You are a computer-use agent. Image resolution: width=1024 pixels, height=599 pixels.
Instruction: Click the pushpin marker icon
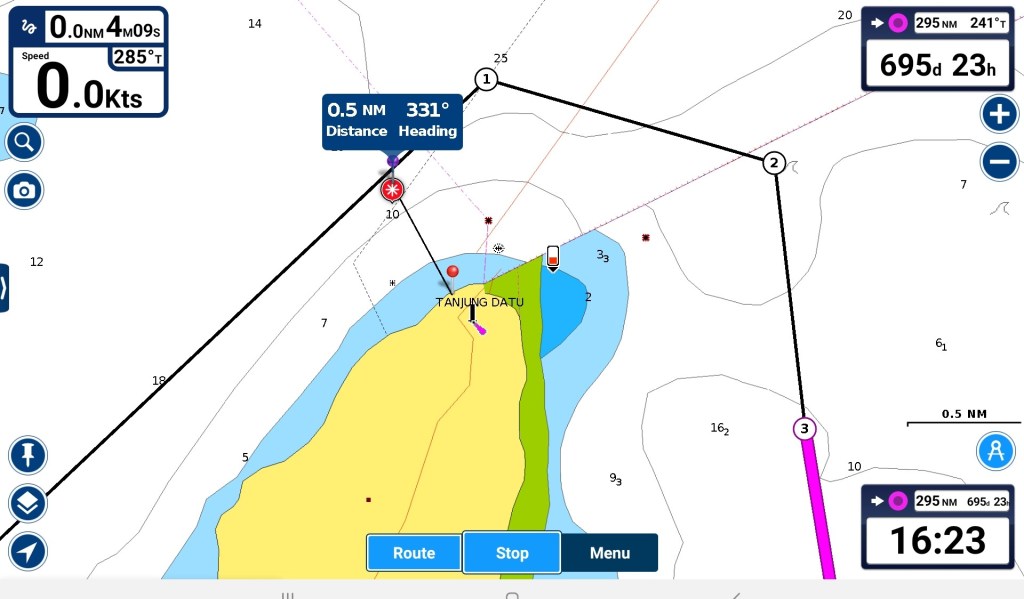[27, 456]
